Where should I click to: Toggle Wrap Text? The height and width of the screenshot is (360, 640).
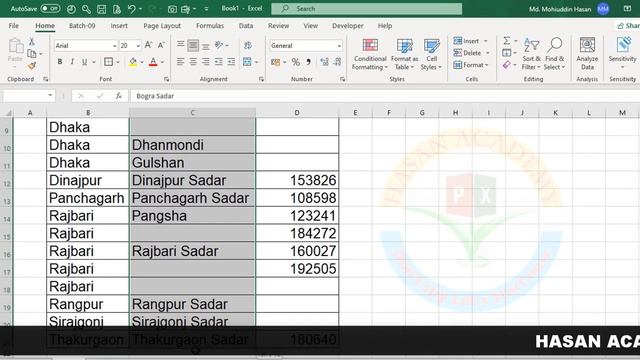[247, 45]
